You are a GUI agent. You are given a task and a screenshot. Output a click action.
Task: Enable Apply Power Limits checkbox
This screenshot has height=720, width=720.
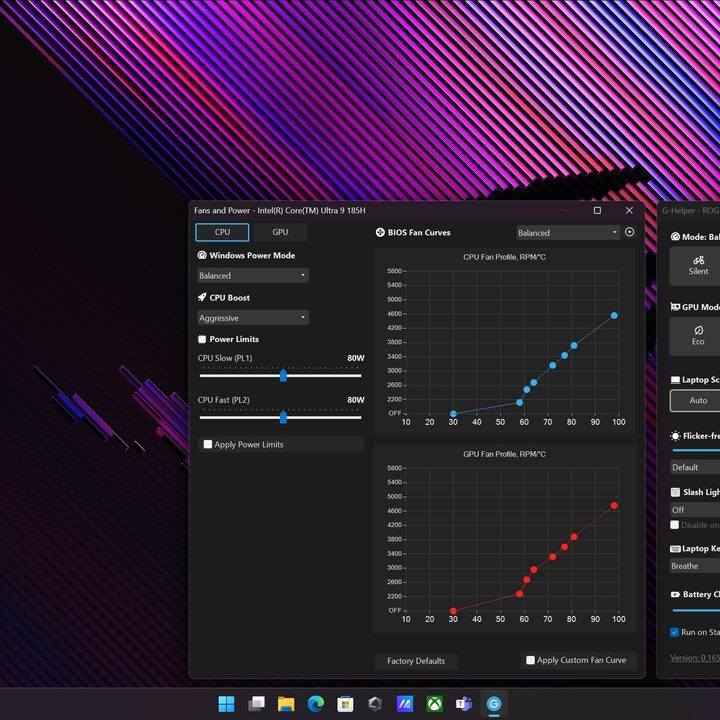pos(208,444)
